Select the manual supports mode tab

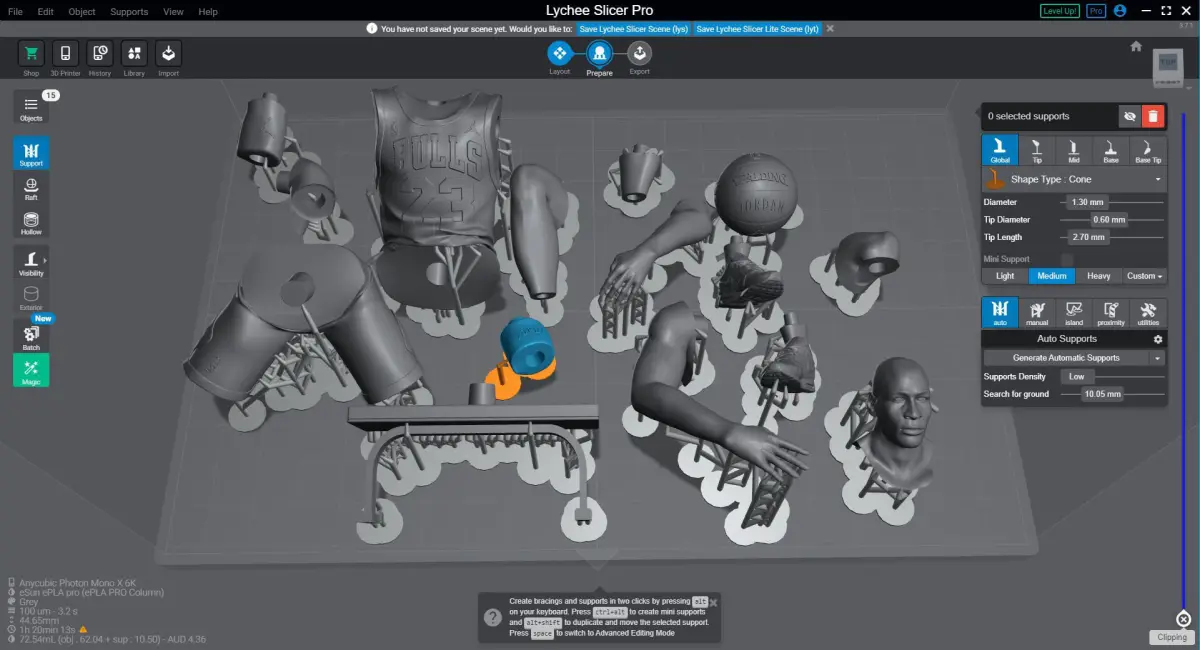point(1037,312)
